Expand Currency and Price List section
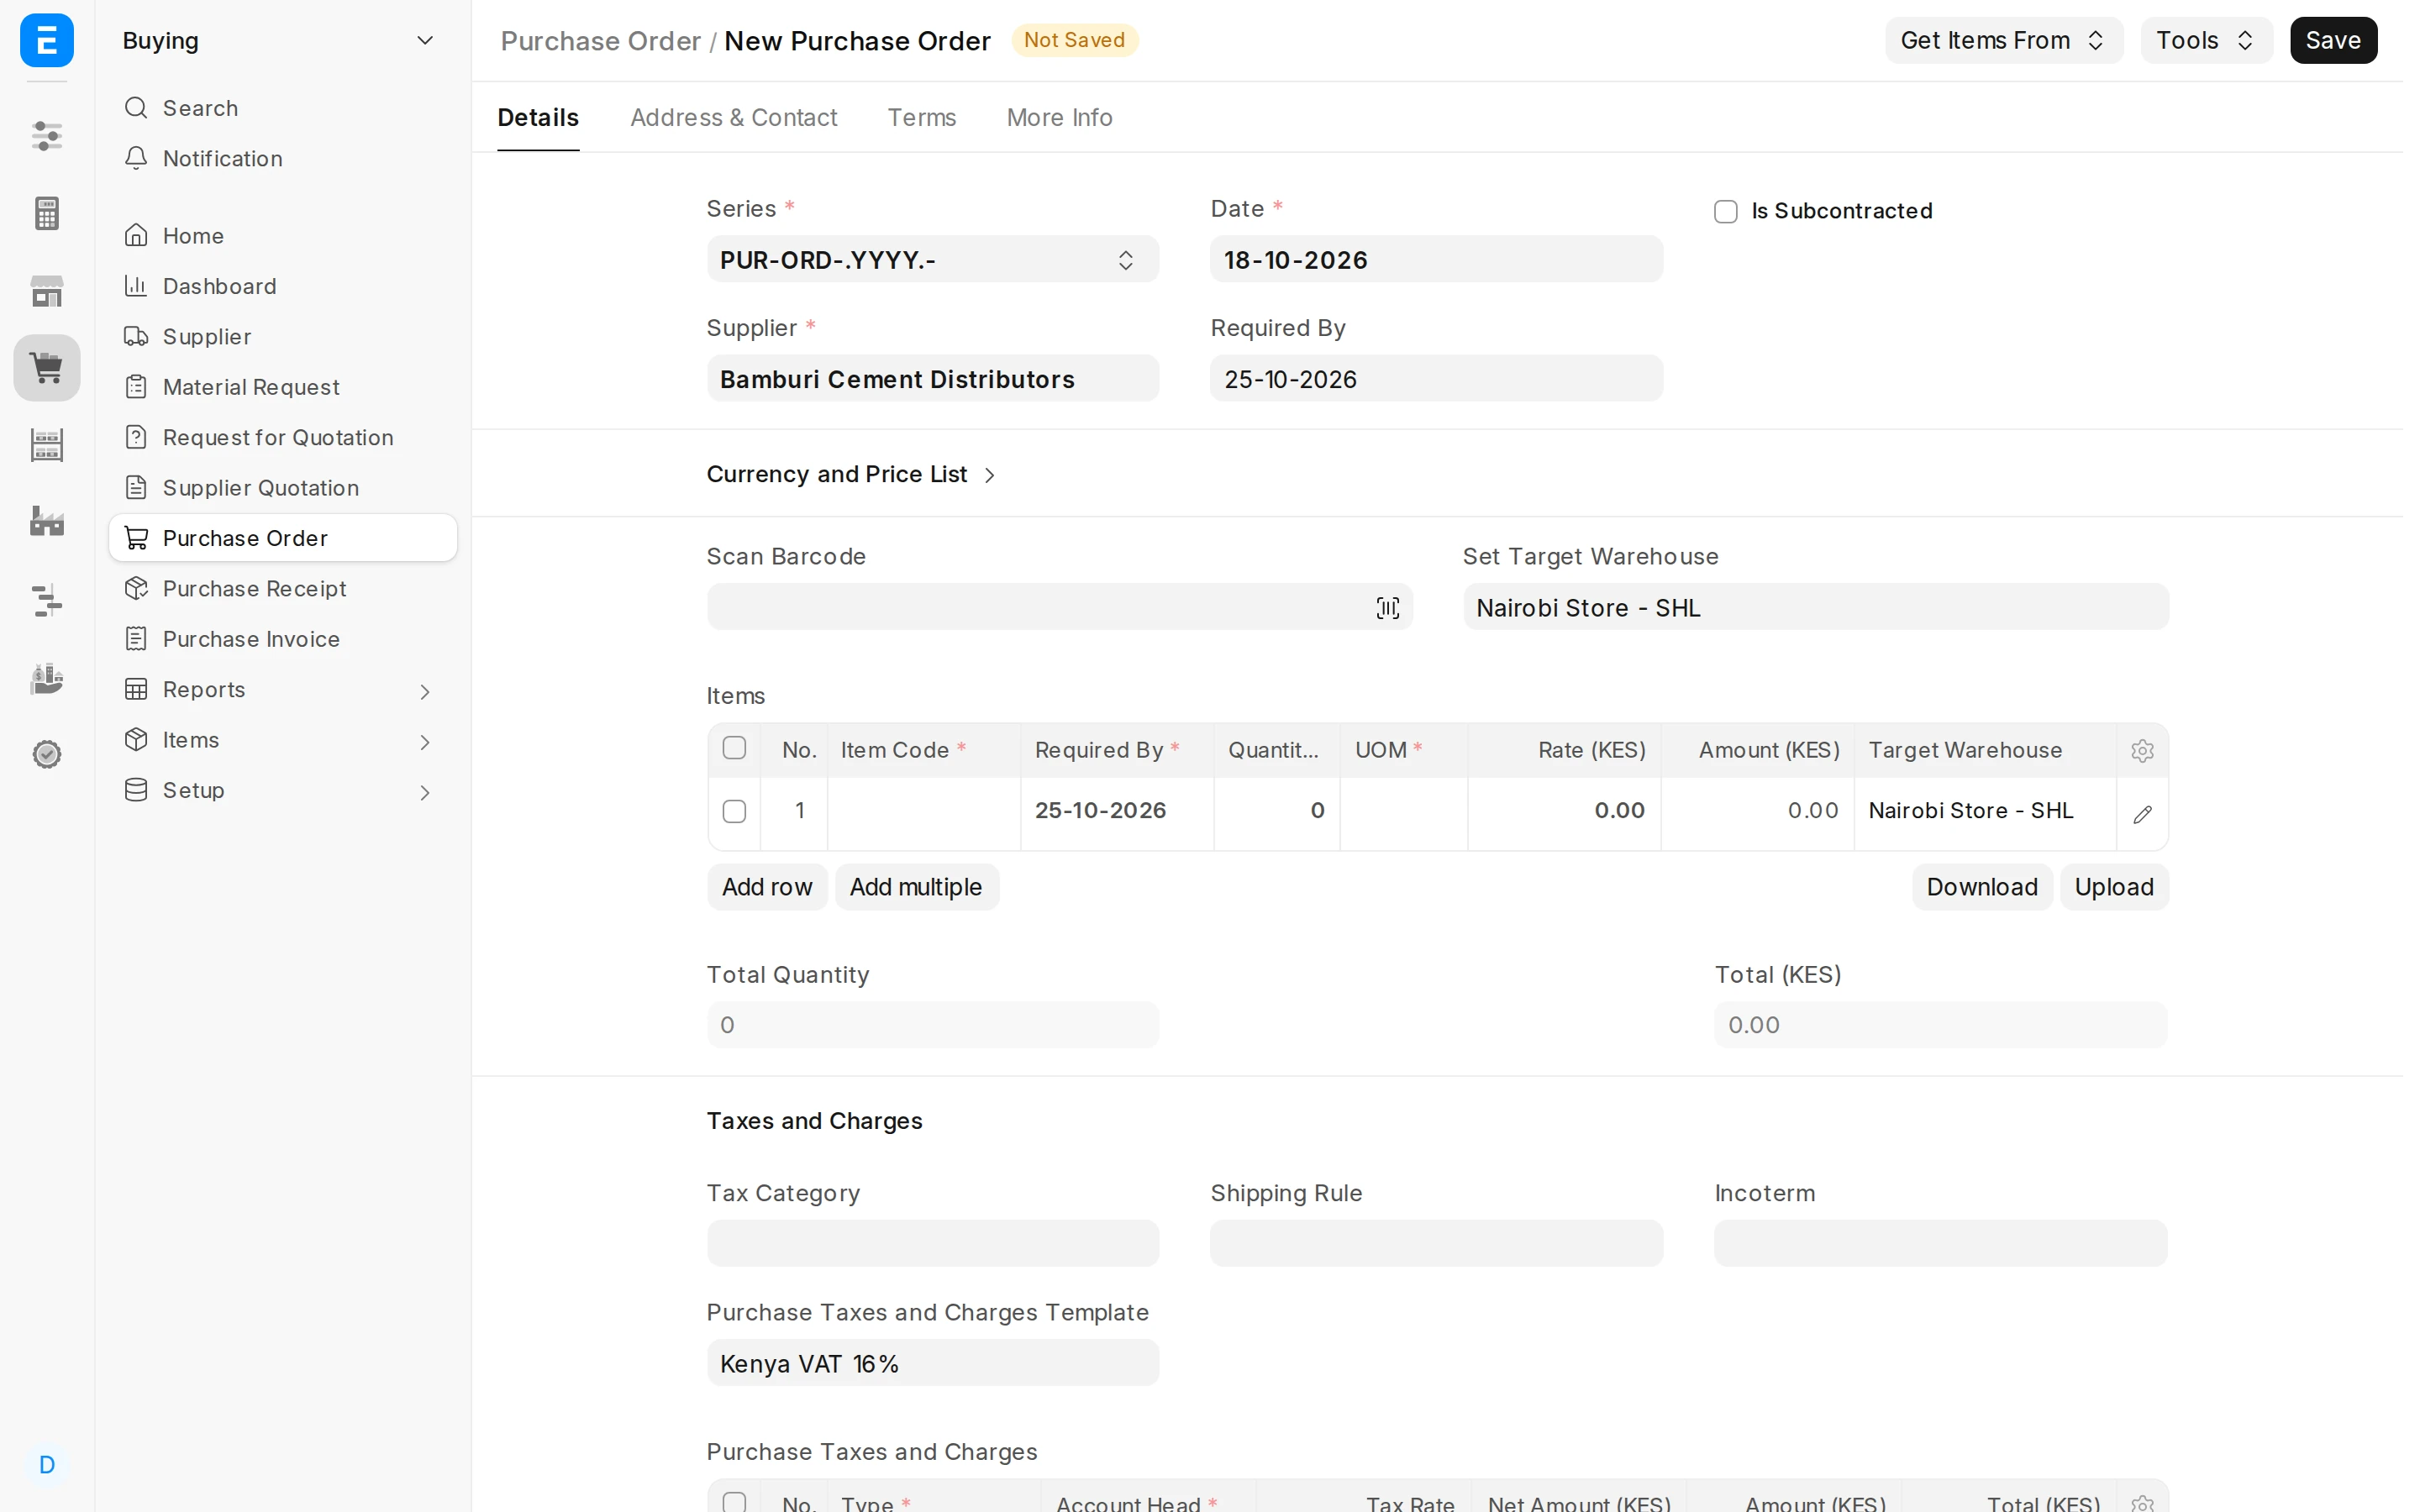 pos(851,474)
